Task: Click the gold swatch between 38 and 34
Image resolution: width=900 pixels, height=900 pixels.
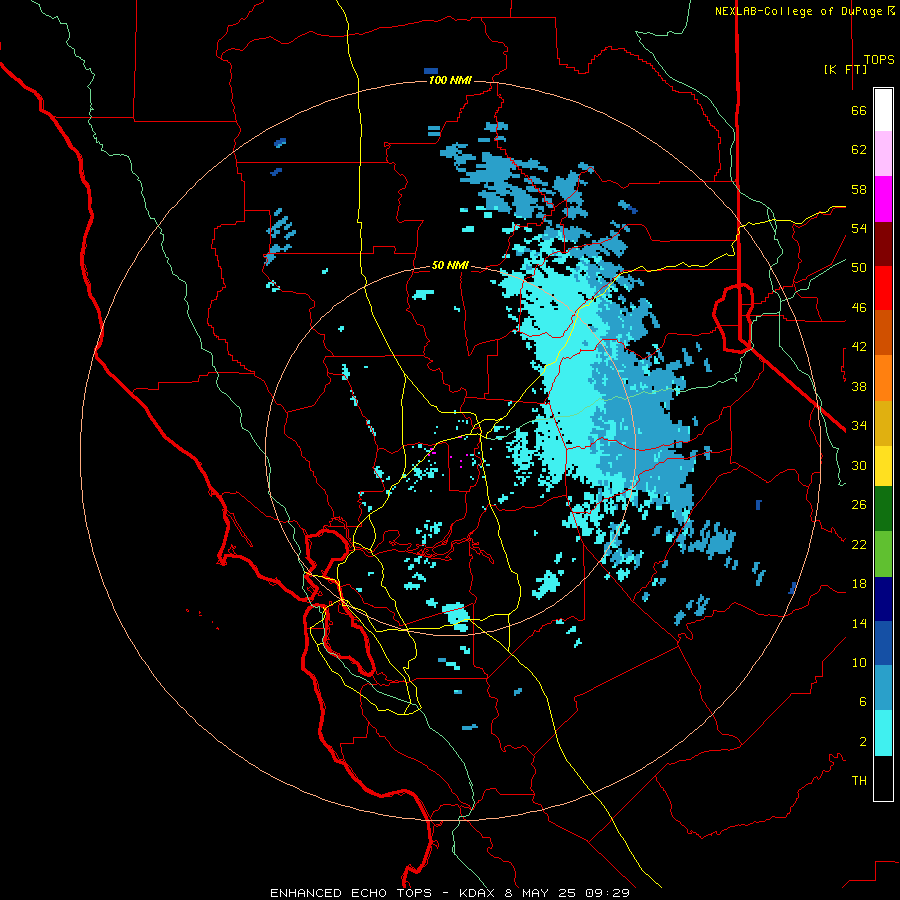Action: click(883, 423)
